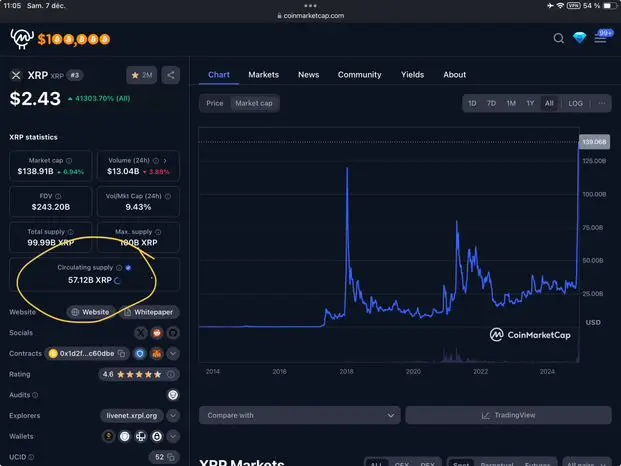Copy UCID 52 using copy icon

[171, 457]
